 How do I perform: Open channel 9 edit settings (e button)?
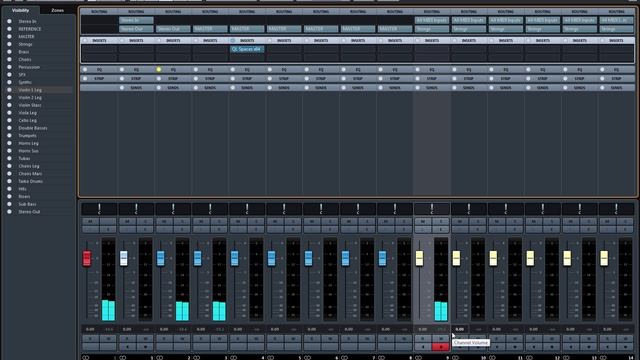(x=440, y=229)
